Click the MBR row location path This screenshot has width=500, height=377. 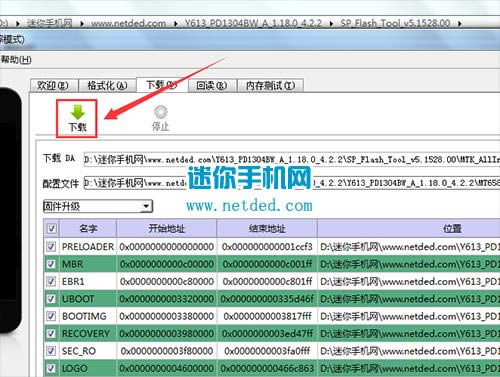(409, 264)
